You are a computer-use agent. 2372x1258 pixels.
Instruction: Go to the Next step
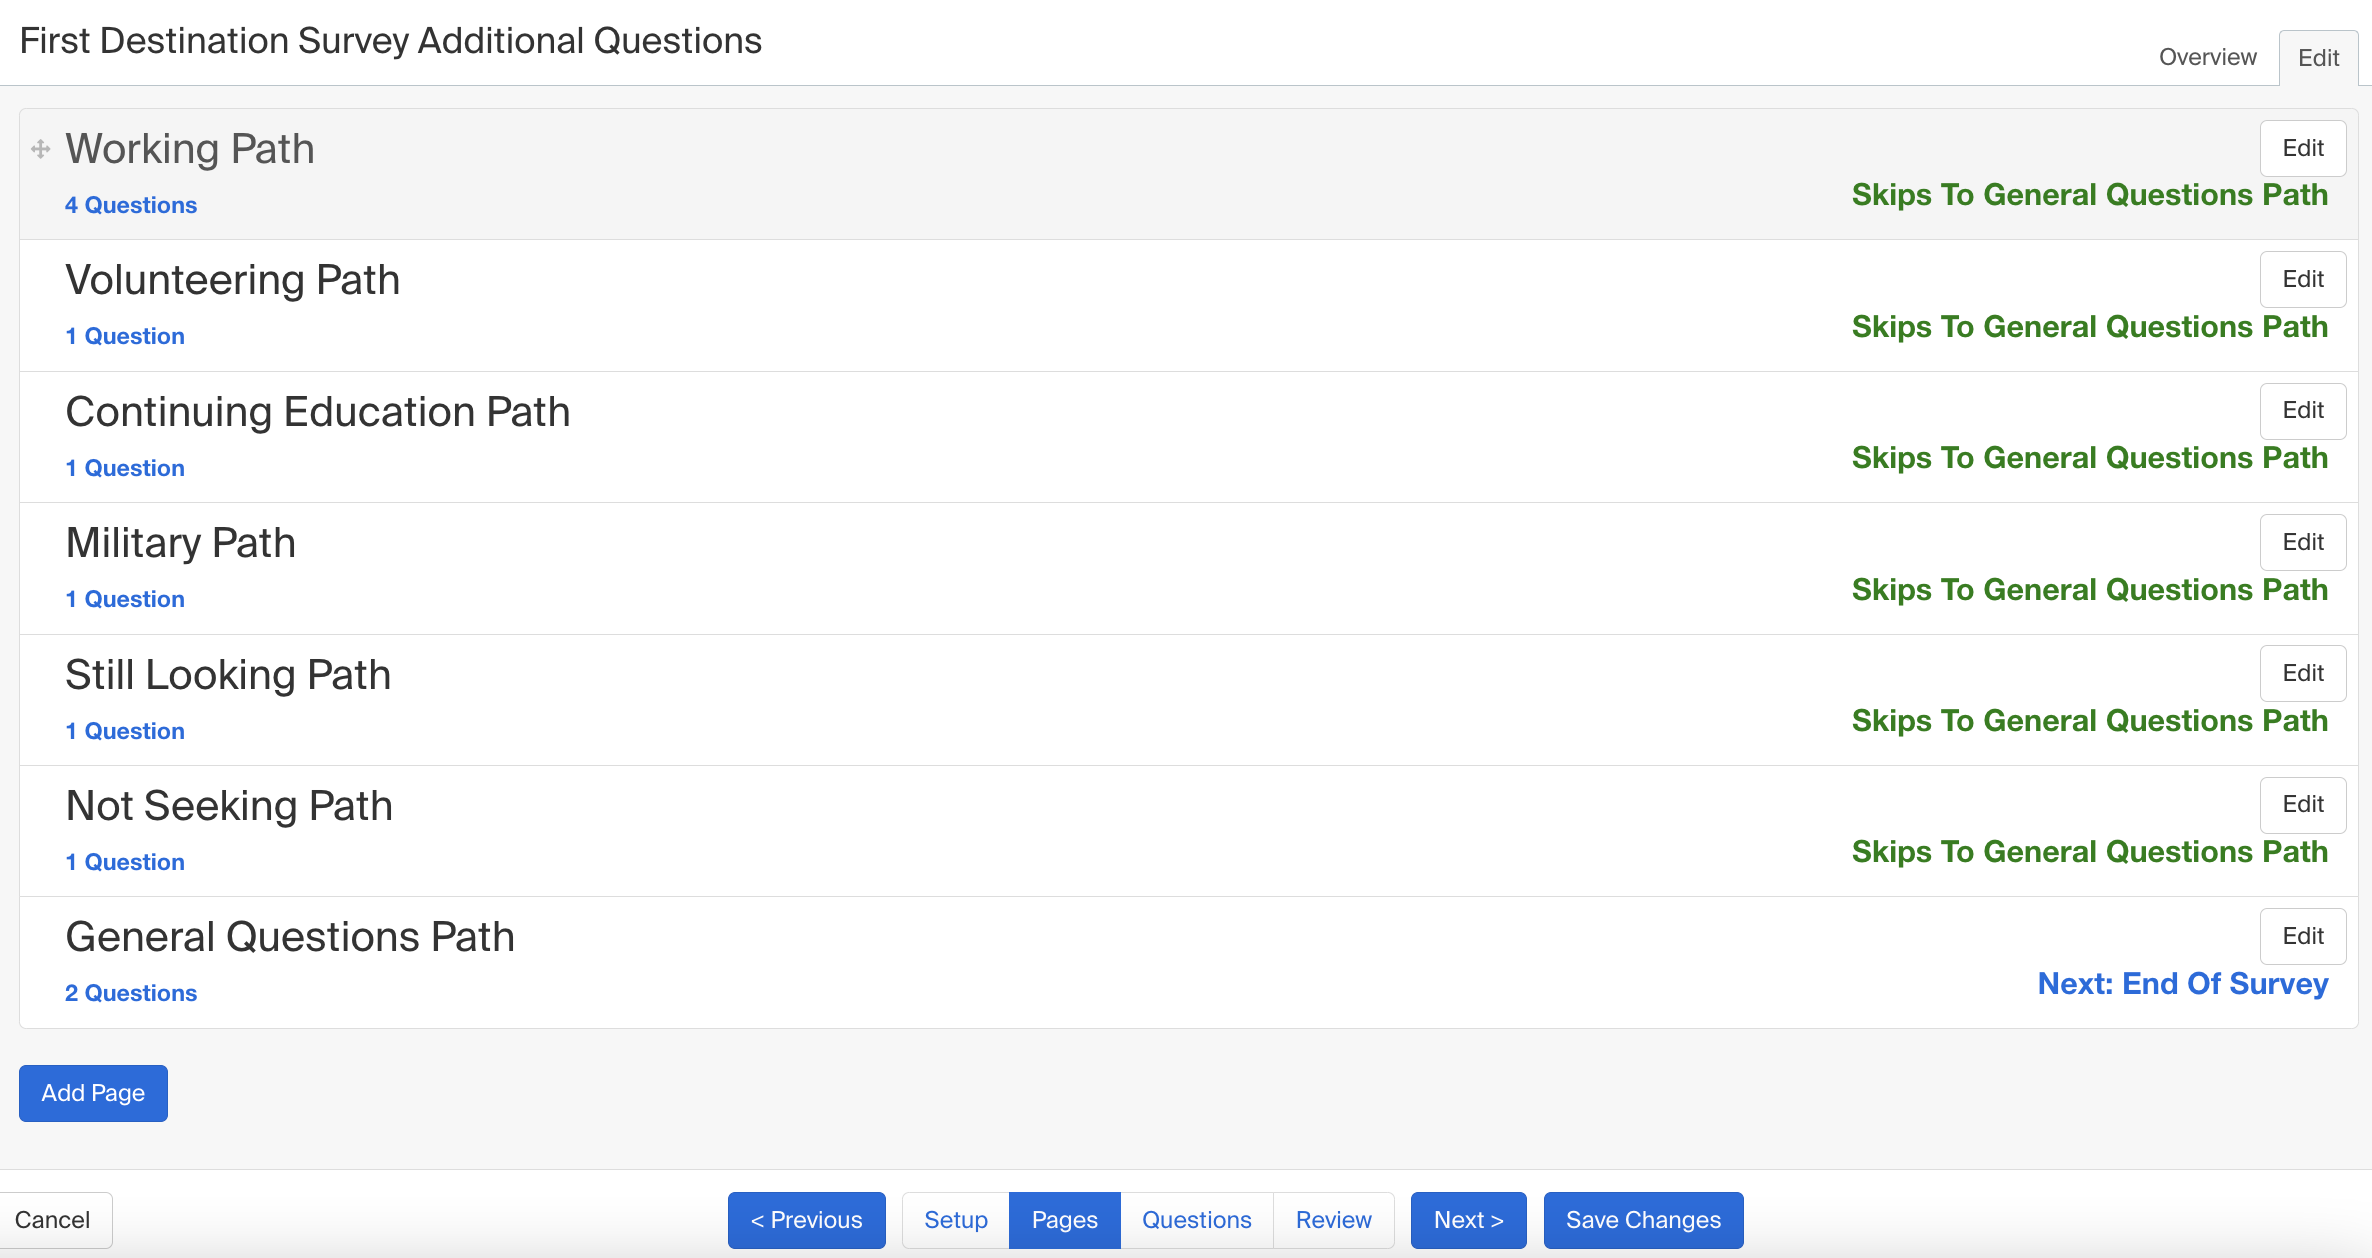coord(1467,1220)
